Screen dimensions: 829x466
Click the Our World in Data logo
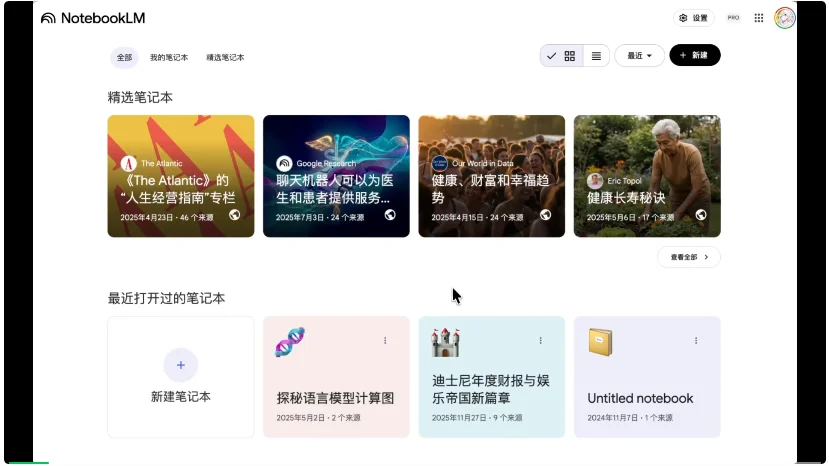coord(439,163)
